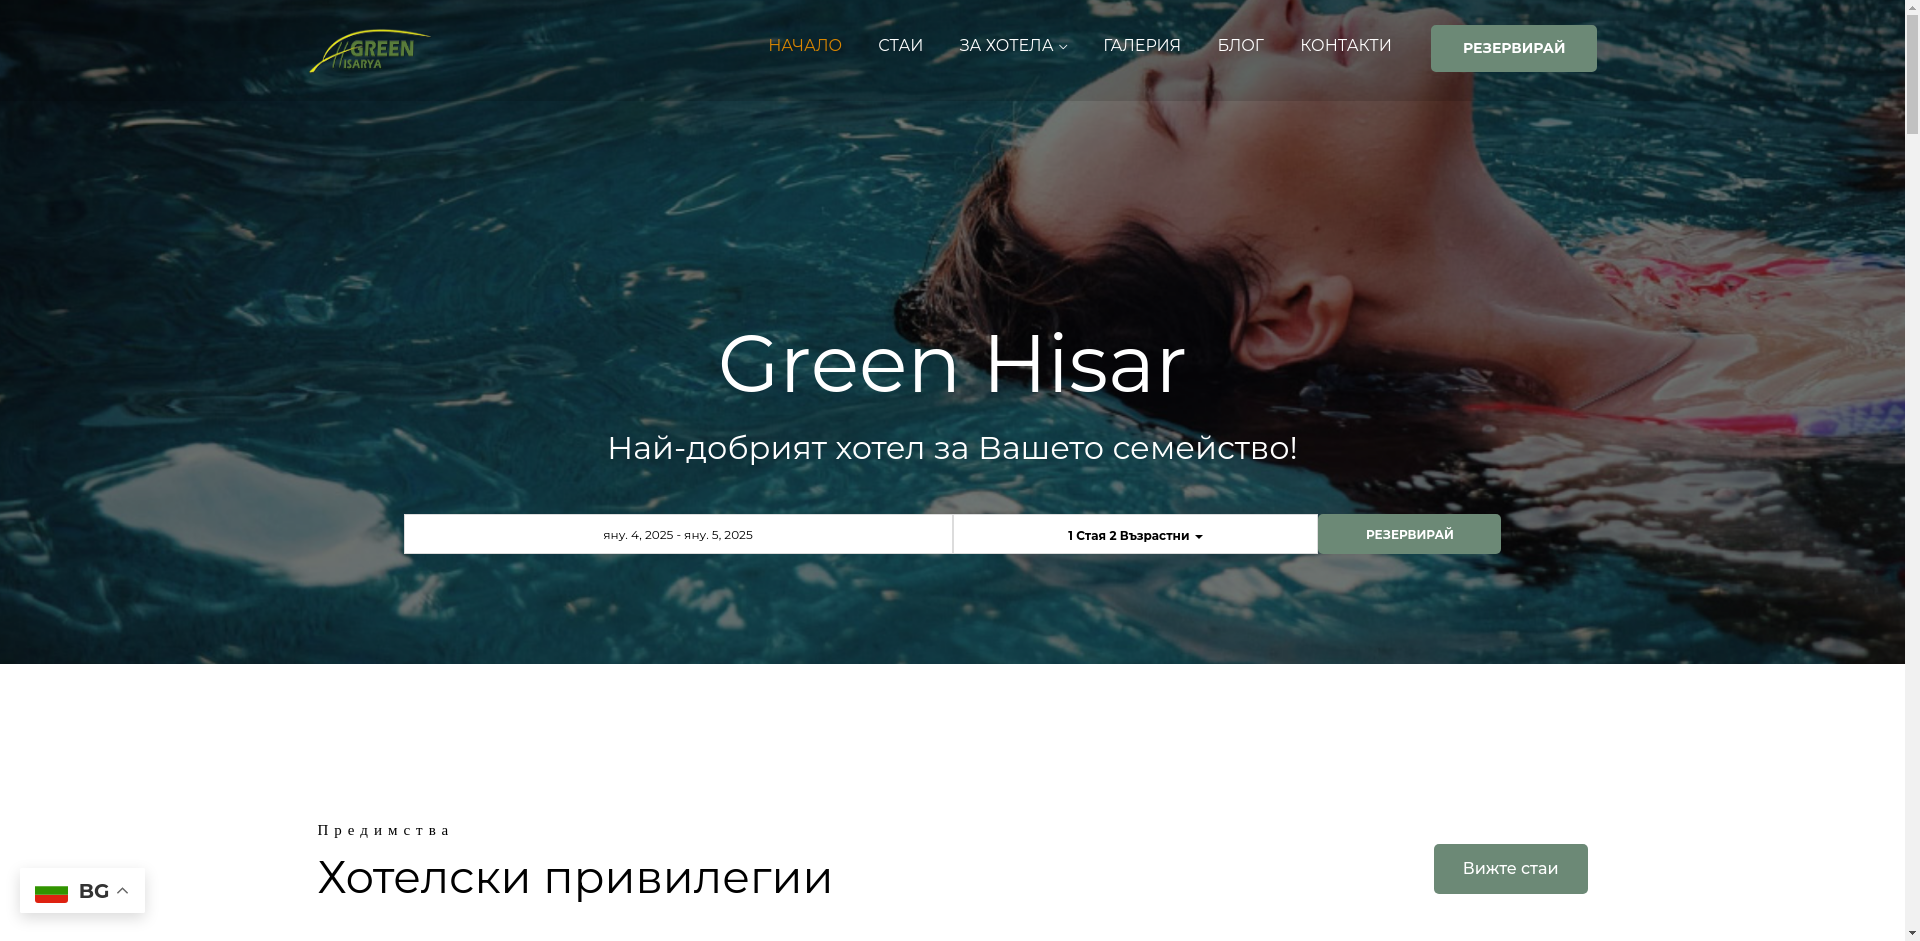The height and width of the screenshot is (941, 1920).
Task: Open the ЗА ХОТЕЛА dropdown chevron
Action: pos(1063,47)
